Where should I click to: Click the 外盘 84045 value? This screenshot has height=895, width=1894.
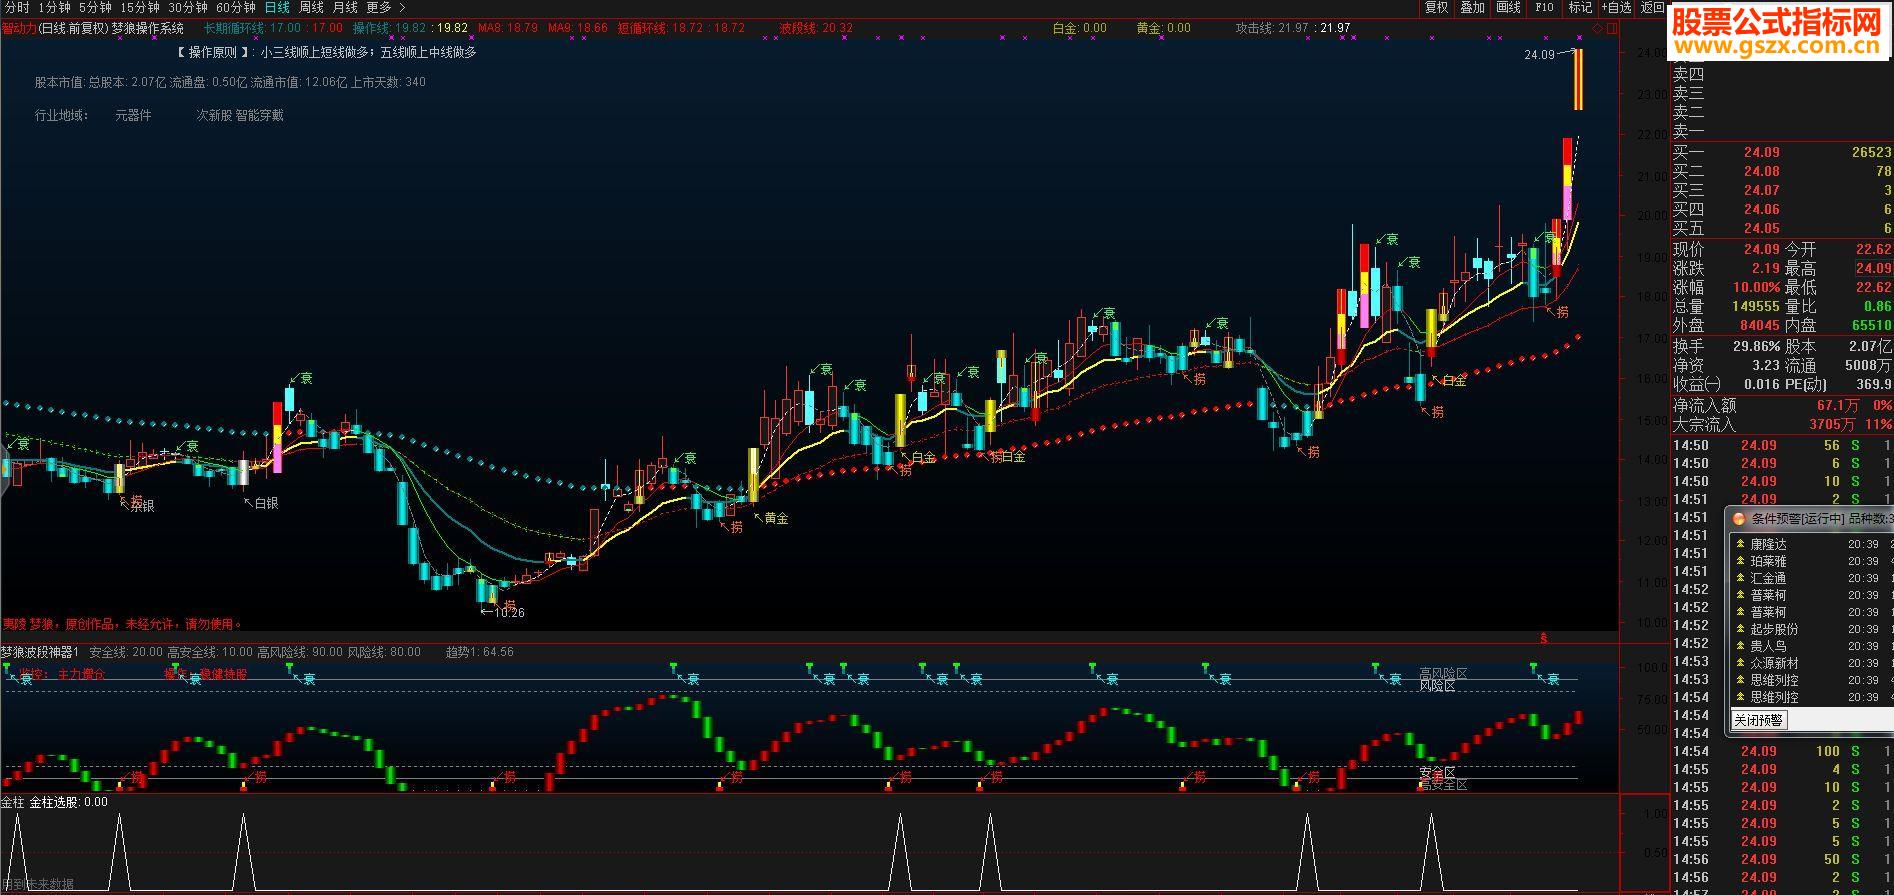[1759, 326]
